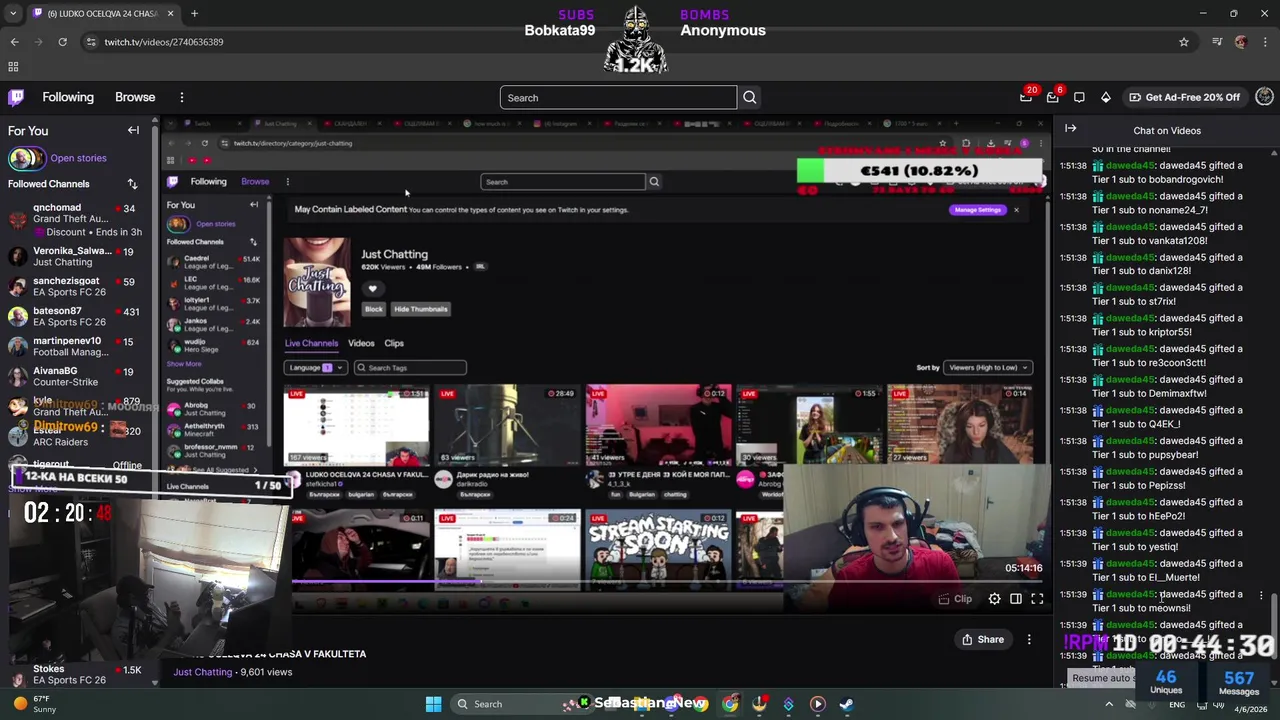This screenshot has width=1280, height=720.
Task: Open Prime loot crown with 20 badge
Action: click(1026, 97)
